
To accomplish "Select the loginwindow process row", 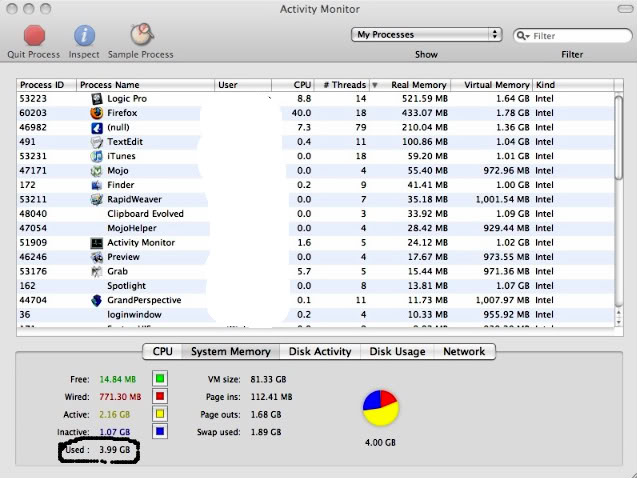I will click(x=315, y=315).
